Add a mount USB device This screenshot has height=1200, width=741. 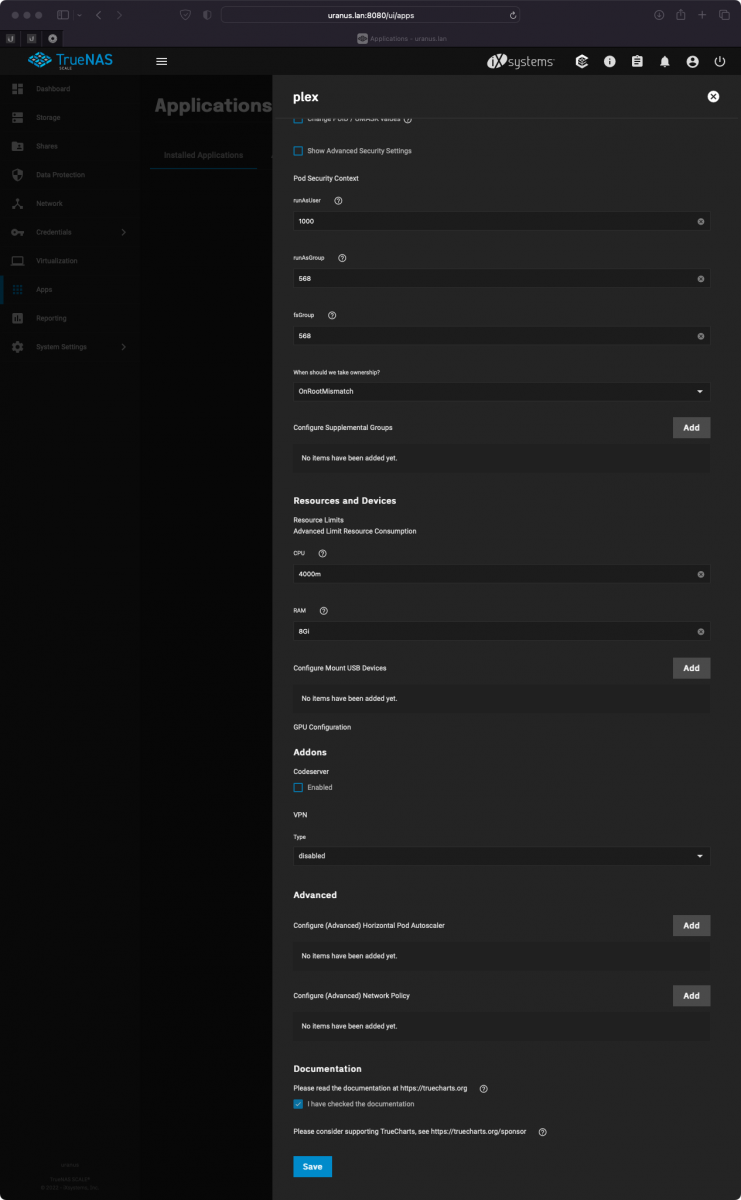point(691,667)
